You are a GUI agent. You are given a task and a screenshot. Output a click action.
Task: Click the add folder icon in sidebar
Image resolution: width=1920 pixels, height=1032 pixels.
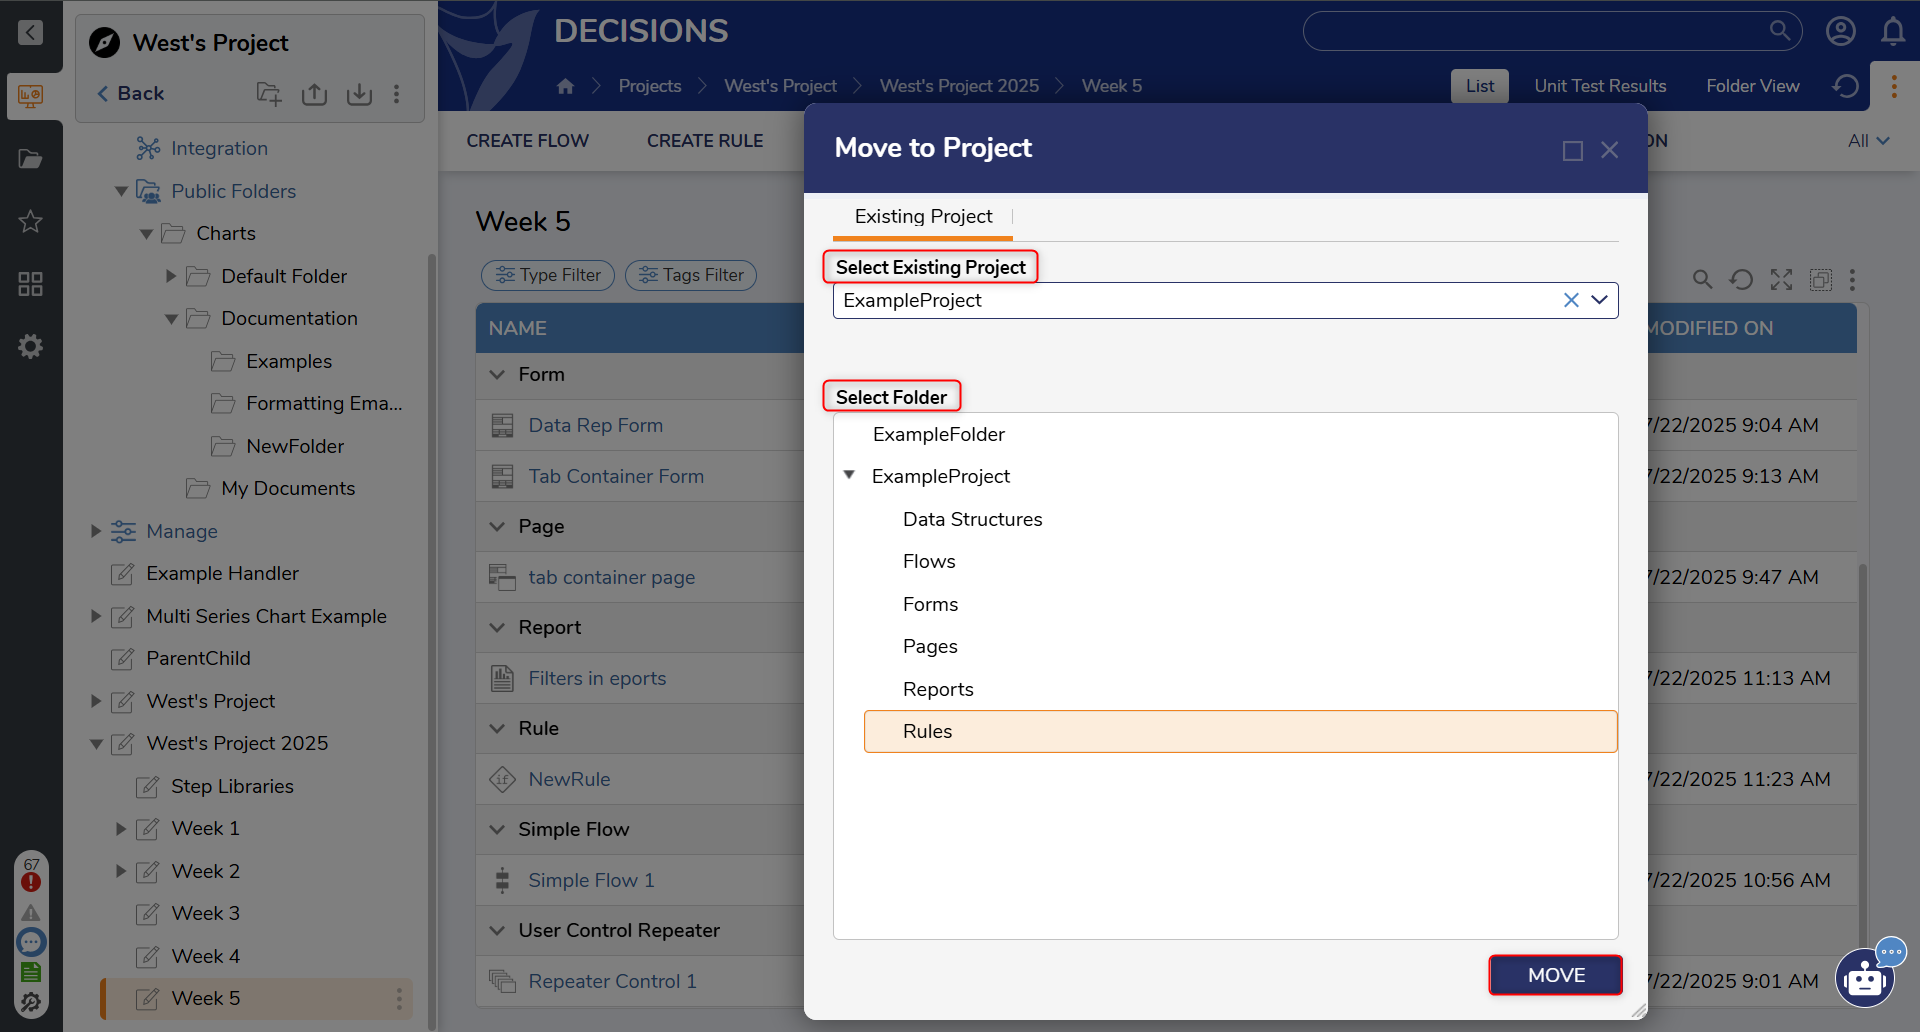(269, 94)
